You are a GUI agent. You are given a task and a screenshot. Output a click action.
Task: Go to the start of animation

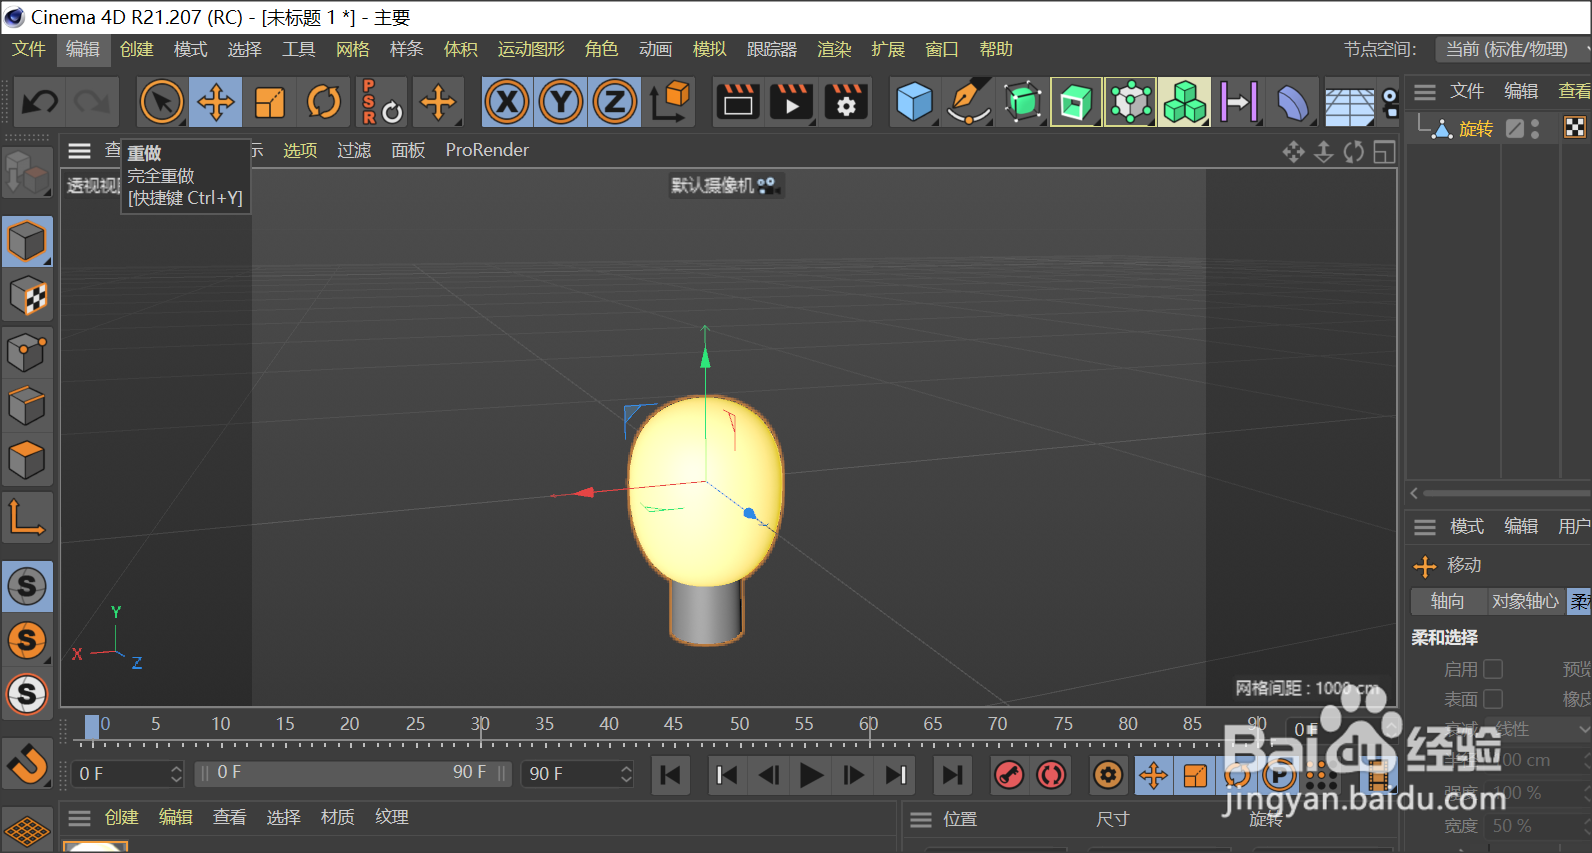tap(671, 775)
